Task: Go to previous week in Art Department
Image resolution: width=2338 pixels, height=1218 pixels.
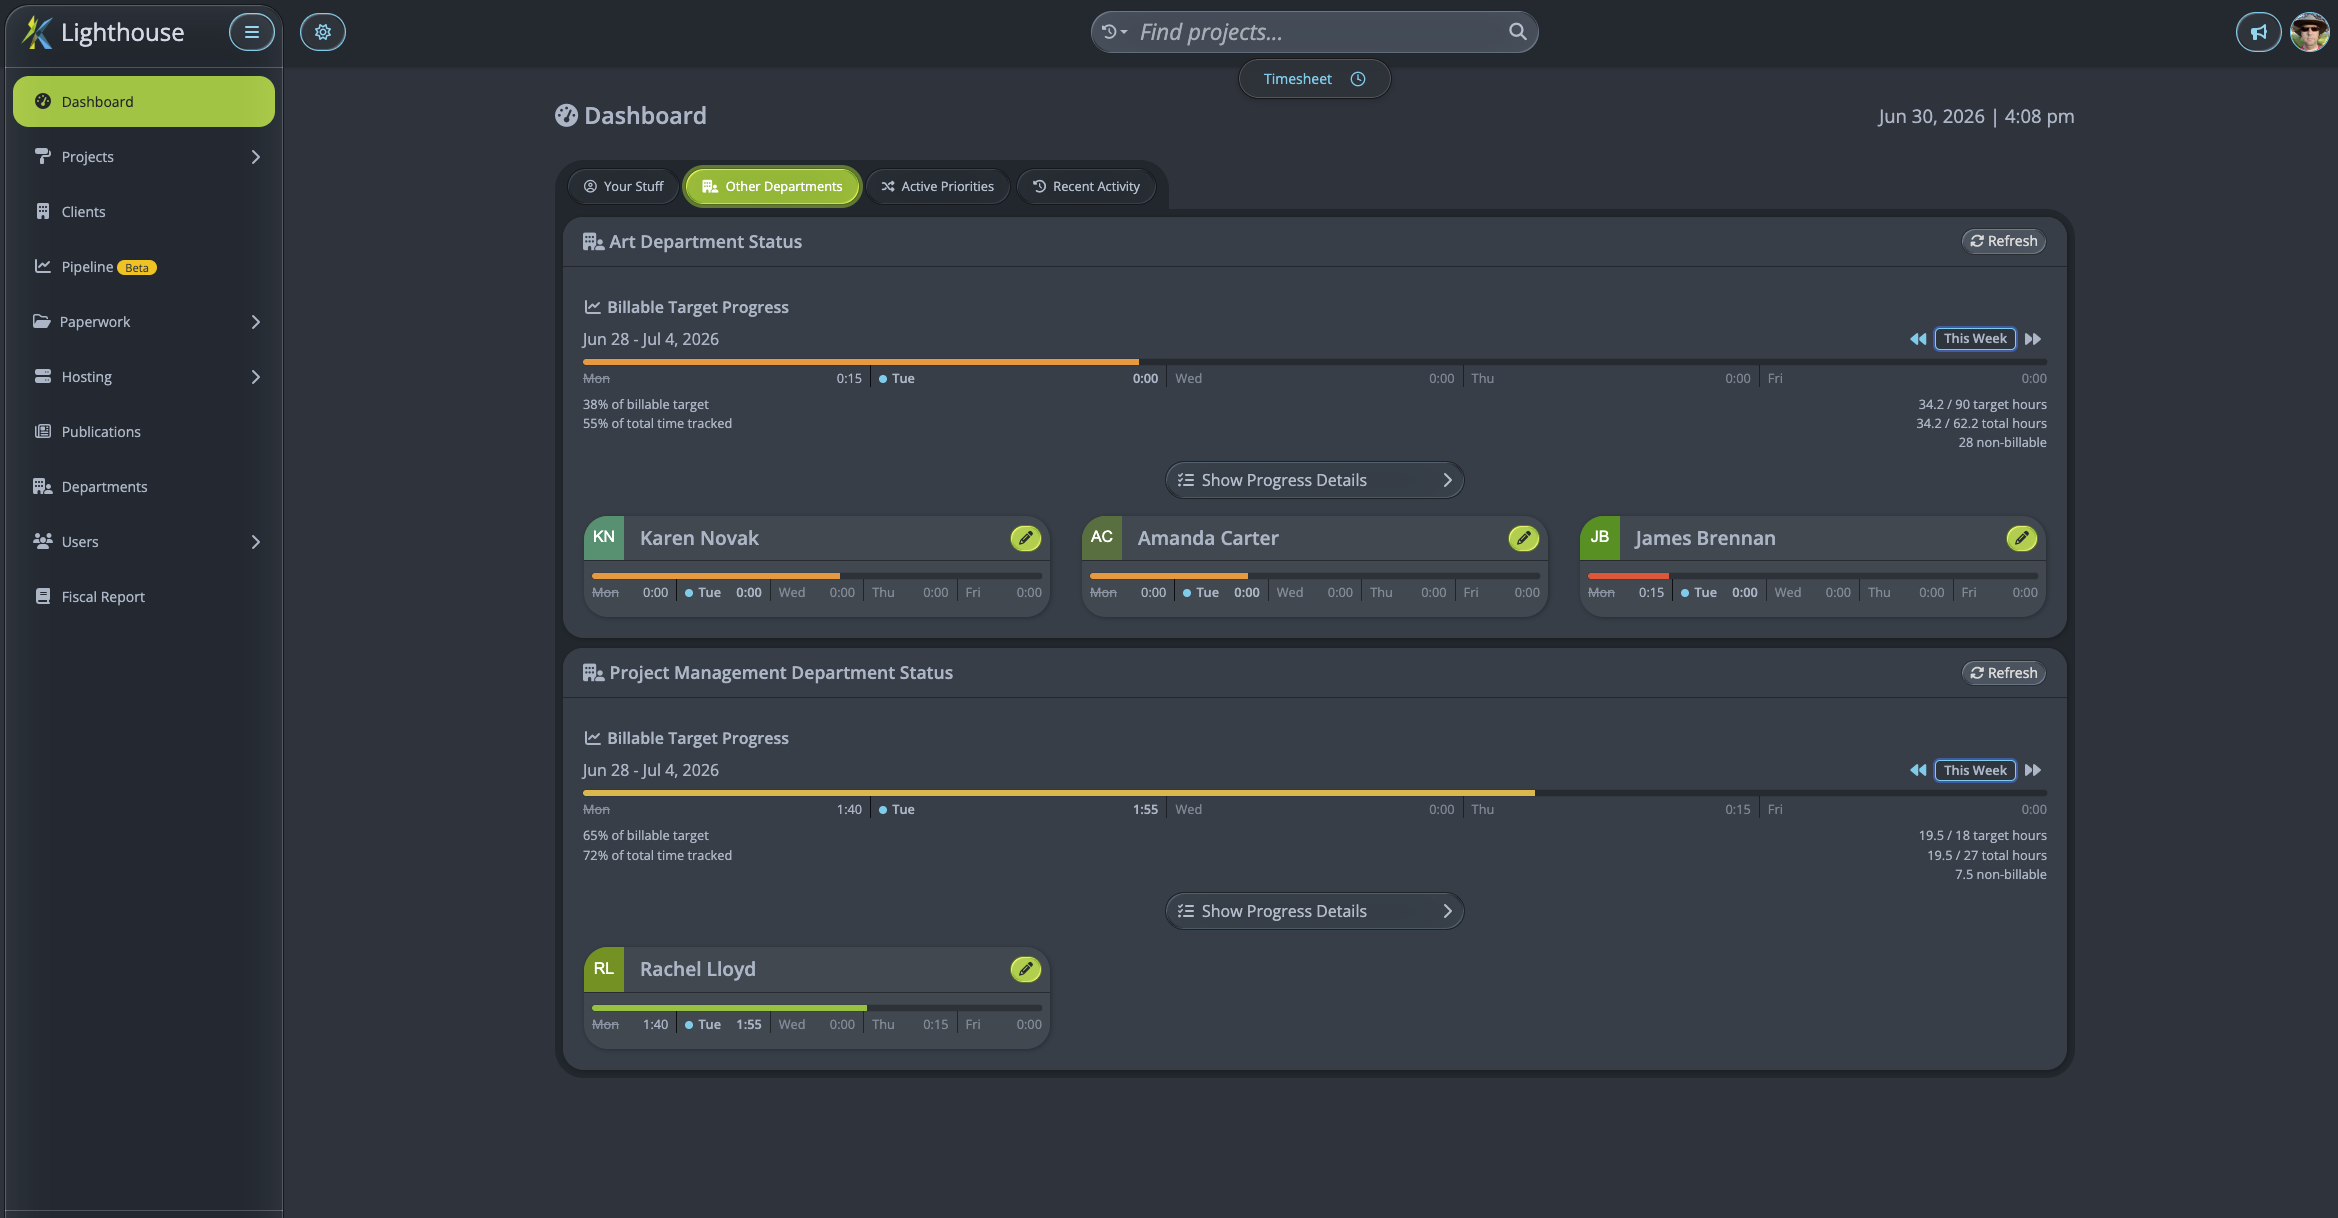Action: [x=1918, y=339]
